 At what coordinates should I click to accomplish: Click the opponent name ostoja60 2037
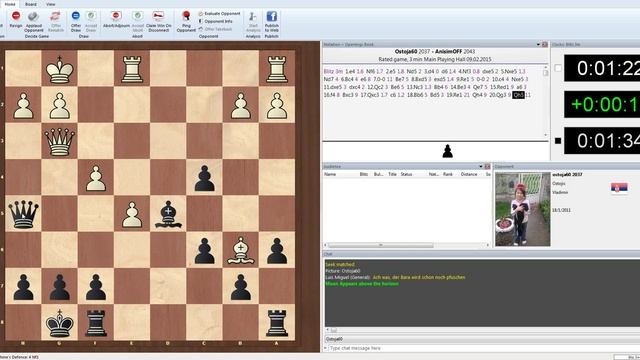click(567, 174)
